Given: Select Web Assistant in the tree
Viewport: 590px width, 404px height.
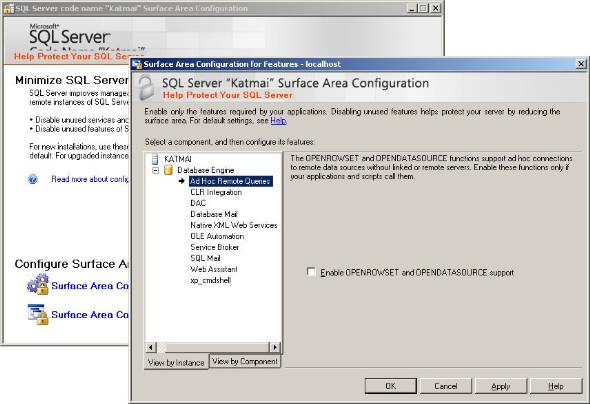Looking at the screenshot, I should pos(214,269).
